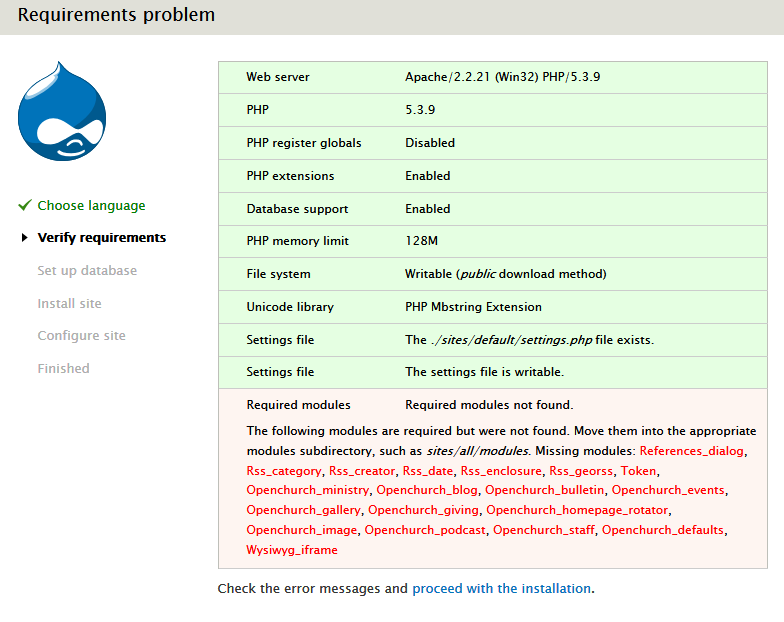Click the Database support label
The height and width of the screenshot is (622, 784).
[298, 209]
